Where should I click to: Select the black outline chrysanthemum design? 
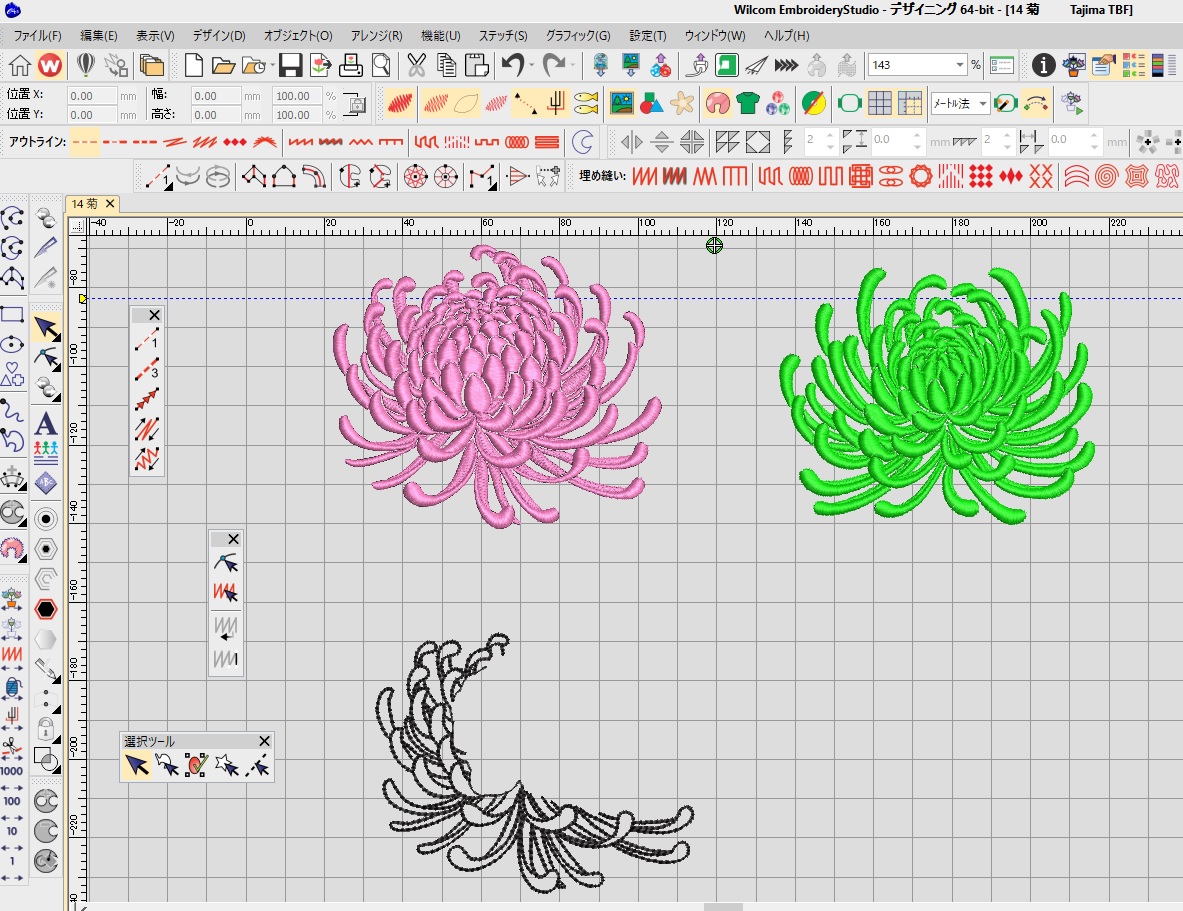pos(533,763)
